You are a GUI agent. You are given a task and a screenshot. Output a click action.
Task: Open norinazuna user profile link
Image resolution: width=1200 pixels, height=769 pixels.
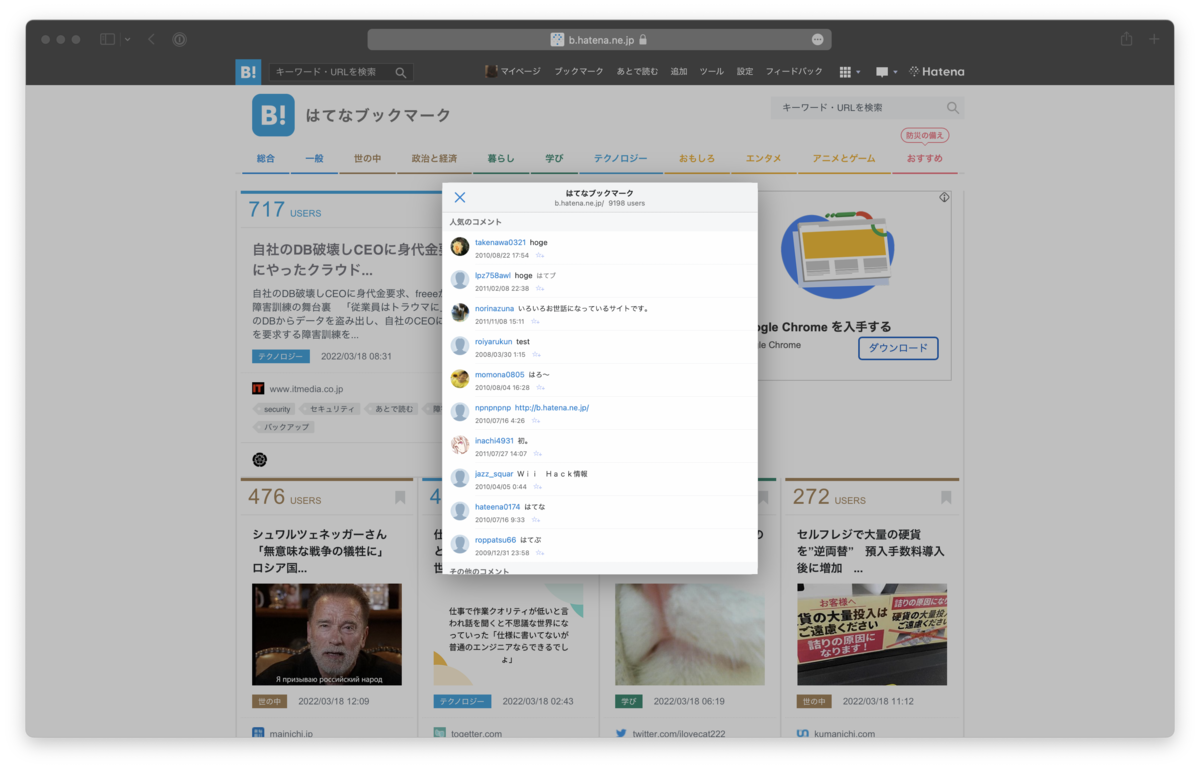pyautogui.click(x=494, y=309)
